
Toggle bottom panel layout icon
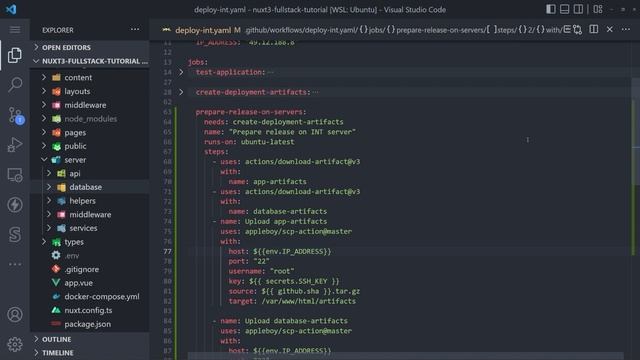point(564,9)
